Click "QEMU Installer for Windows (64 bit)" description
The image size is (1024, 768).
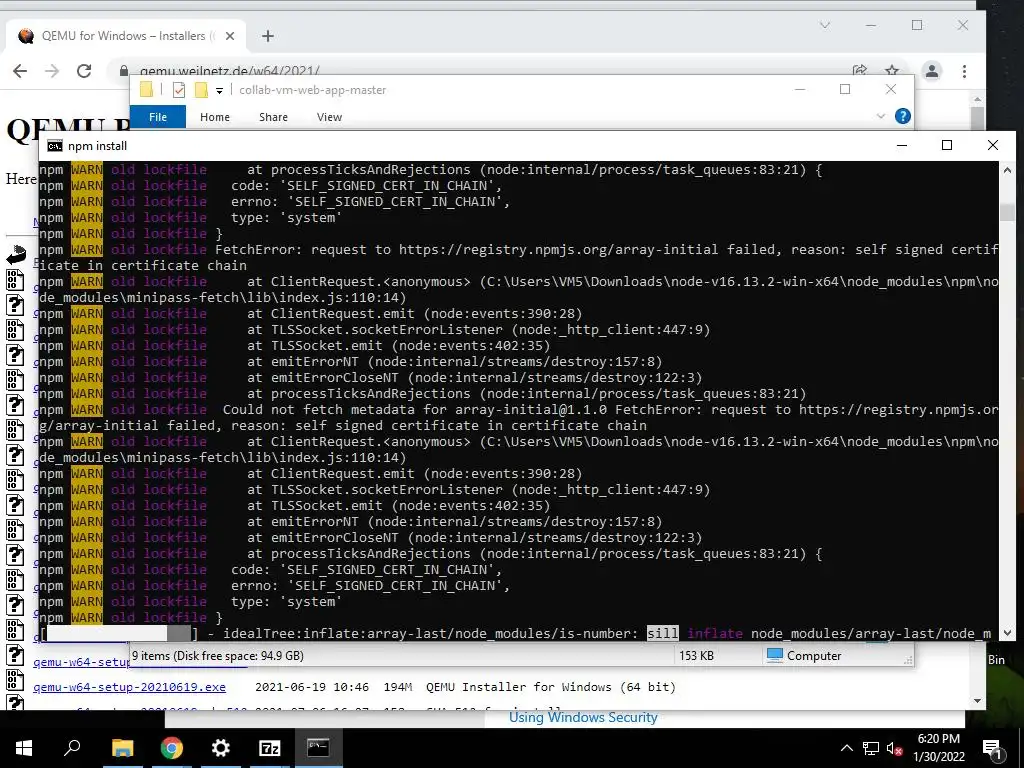pos(551,687)
